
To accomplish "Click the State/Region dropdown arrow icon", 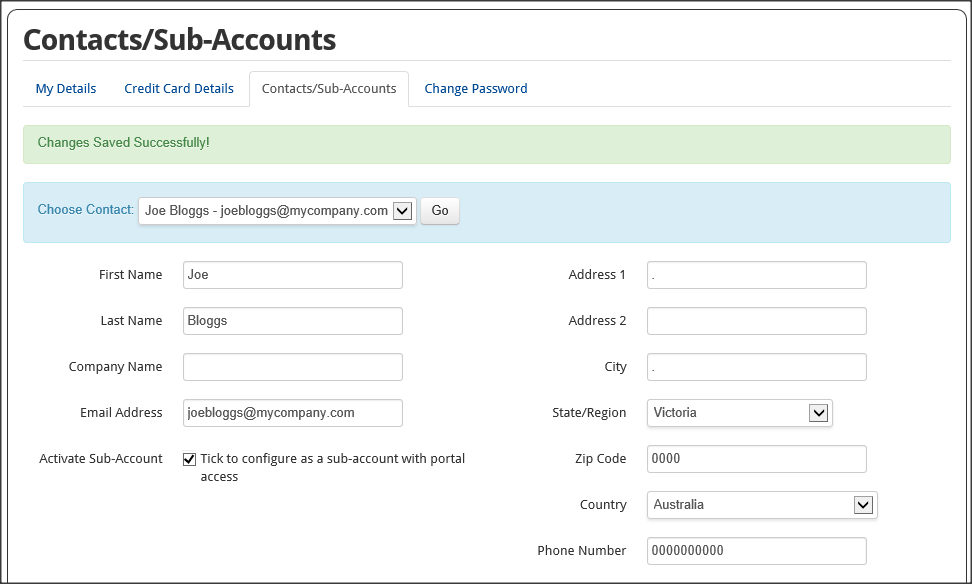I will 818,413.
